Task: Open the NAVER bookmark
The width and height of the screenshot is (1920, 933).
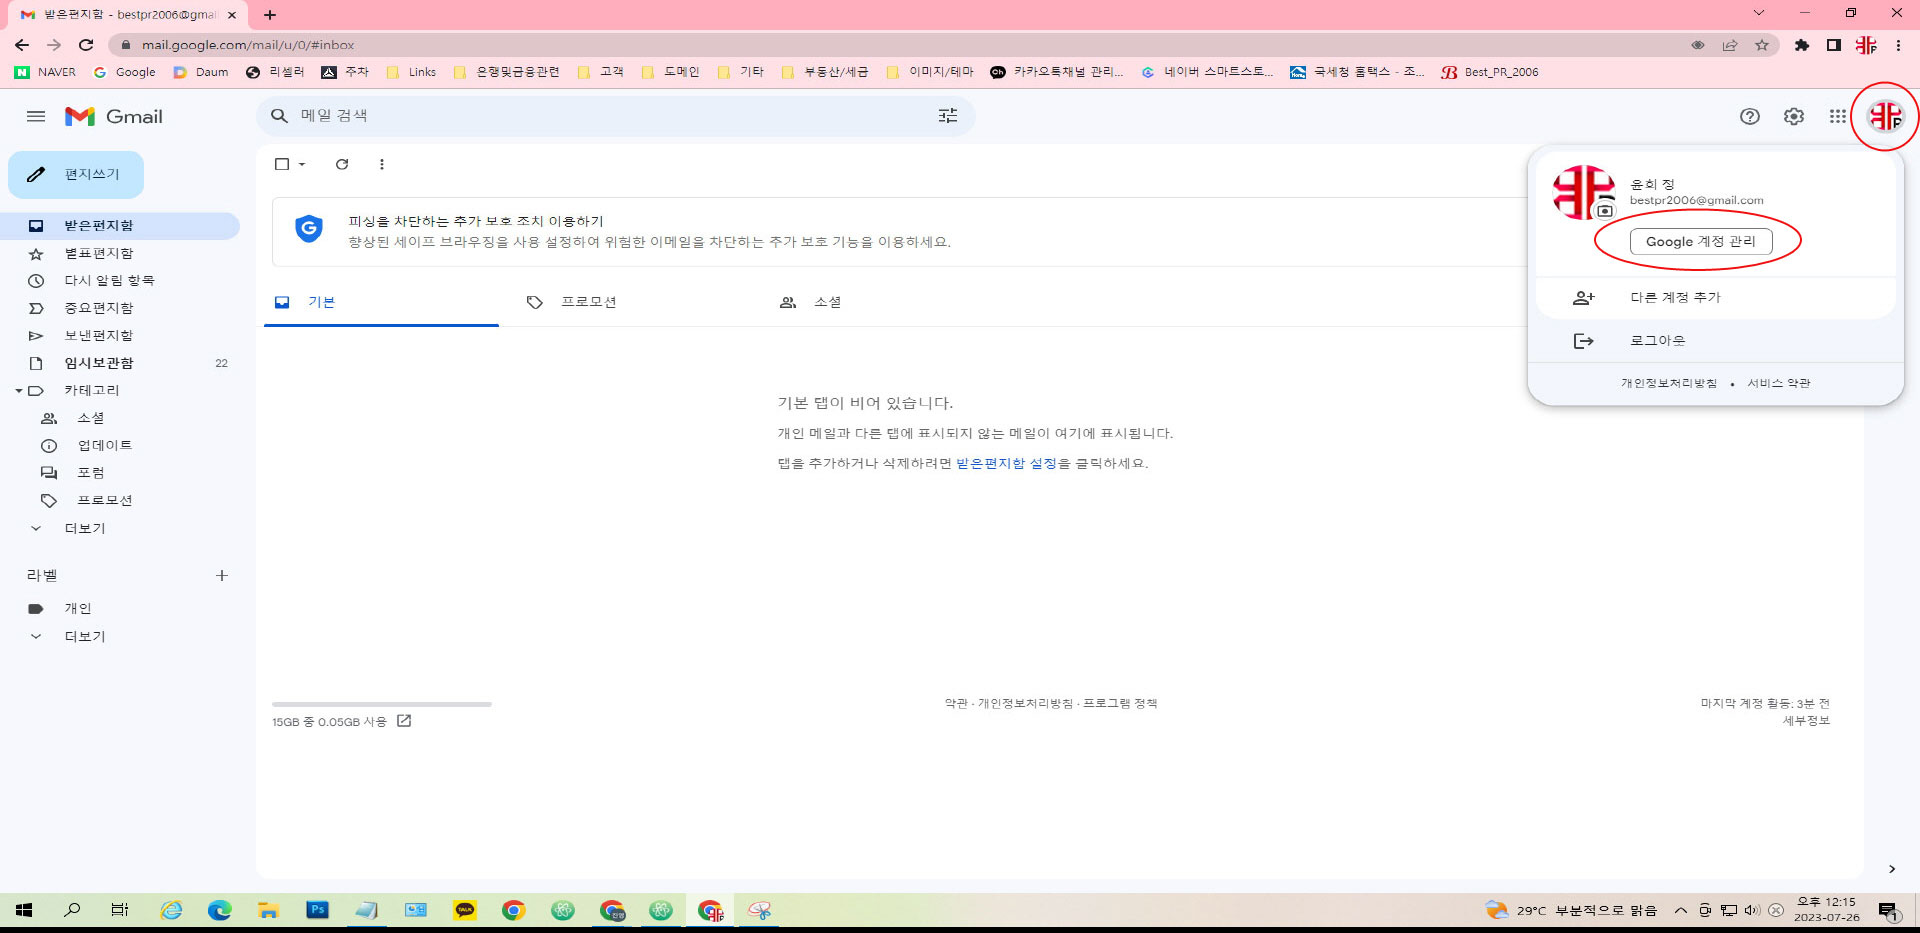Action: click(x=46, y=72)
